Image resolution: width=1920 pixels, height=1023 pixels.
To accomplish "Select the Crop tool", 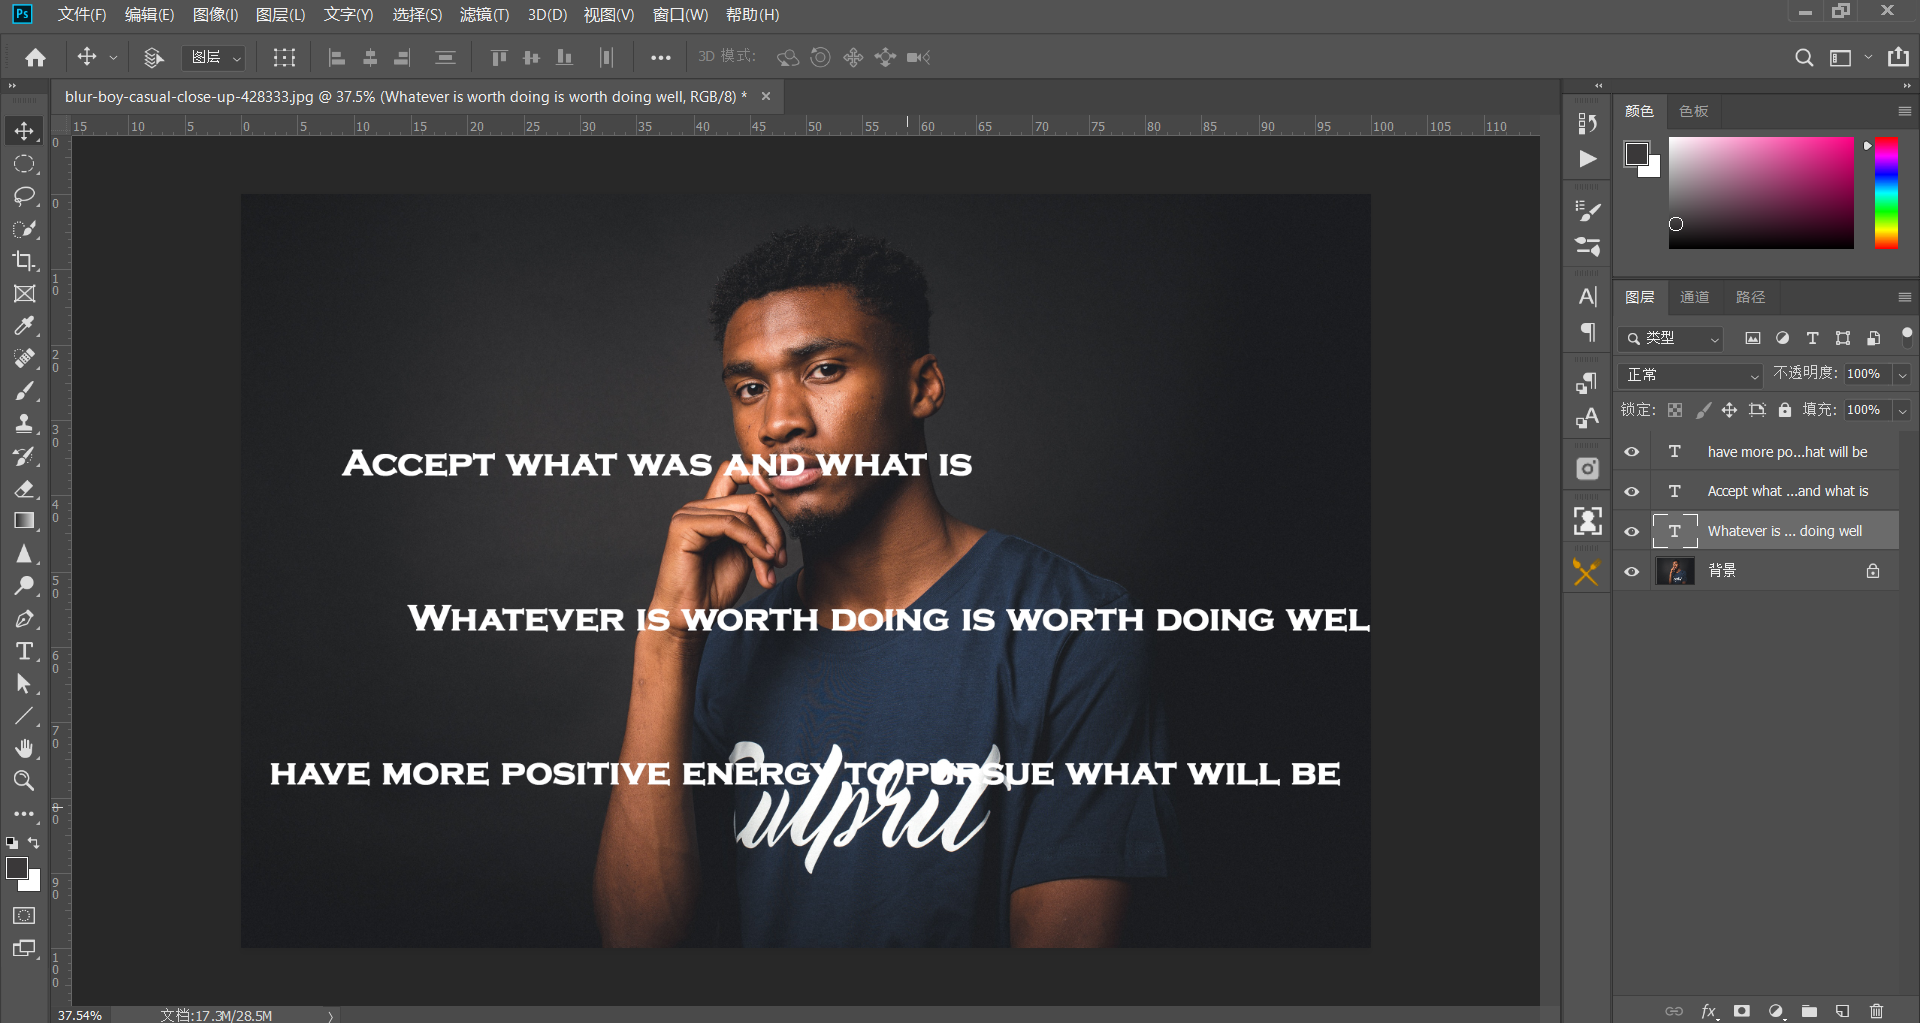I will pos(24,261).
